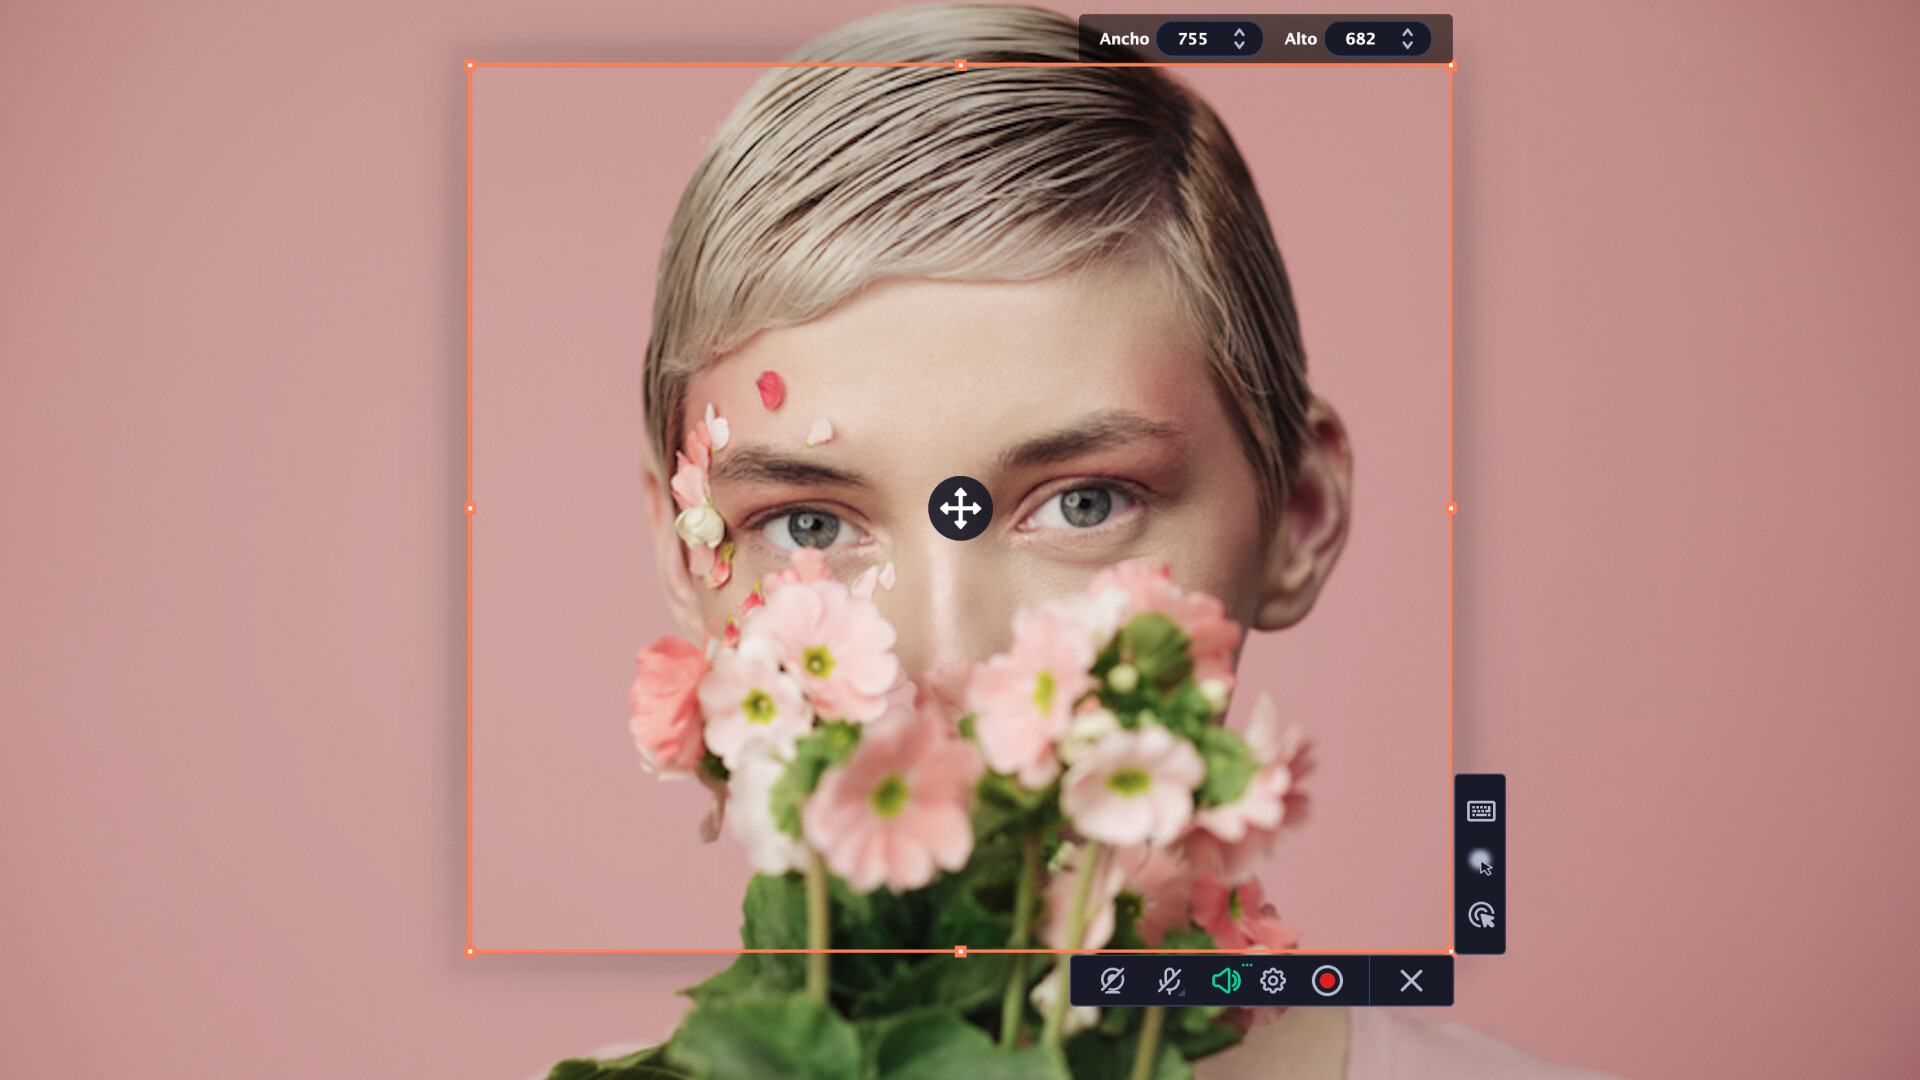Toggle keystroke display keyboard icon
The height and width of the screenshot is (1080, 1920).
tap(1481, 811)
